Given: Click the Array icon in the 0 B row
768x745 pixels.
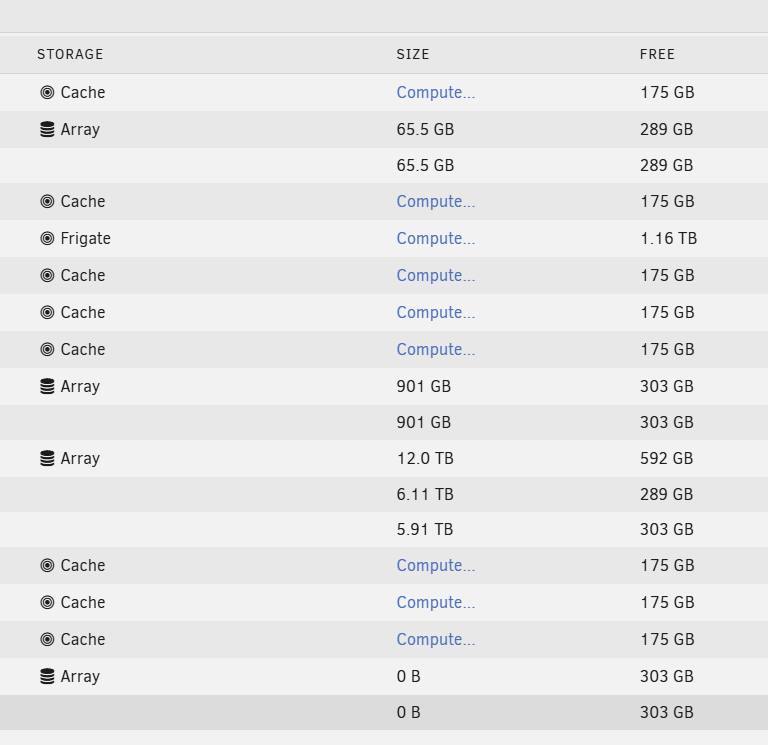Looking at the screenshot, I should [x=47, y=676].
